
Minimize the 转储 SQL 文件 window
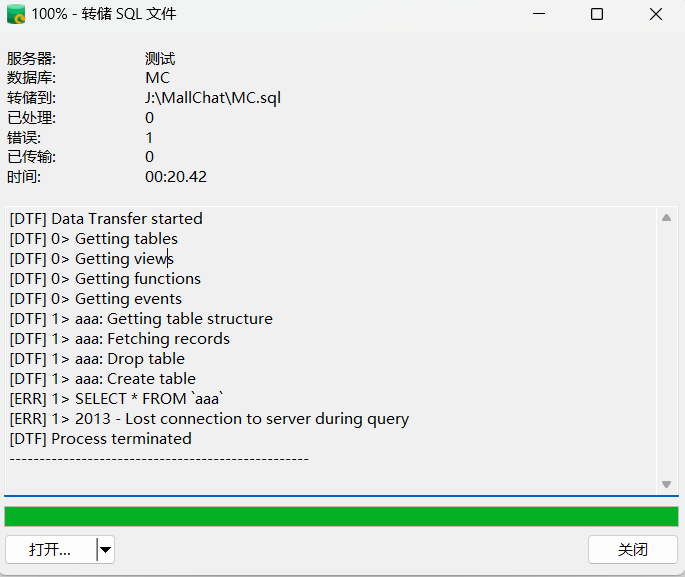click(x=539, y=14)
